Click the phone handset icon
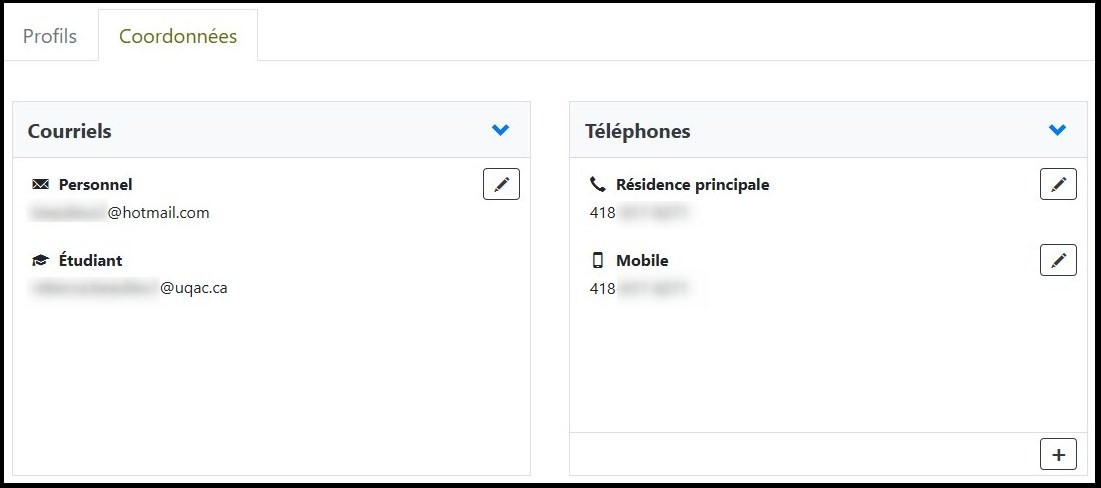The image size is (1101, 488). 598,185
